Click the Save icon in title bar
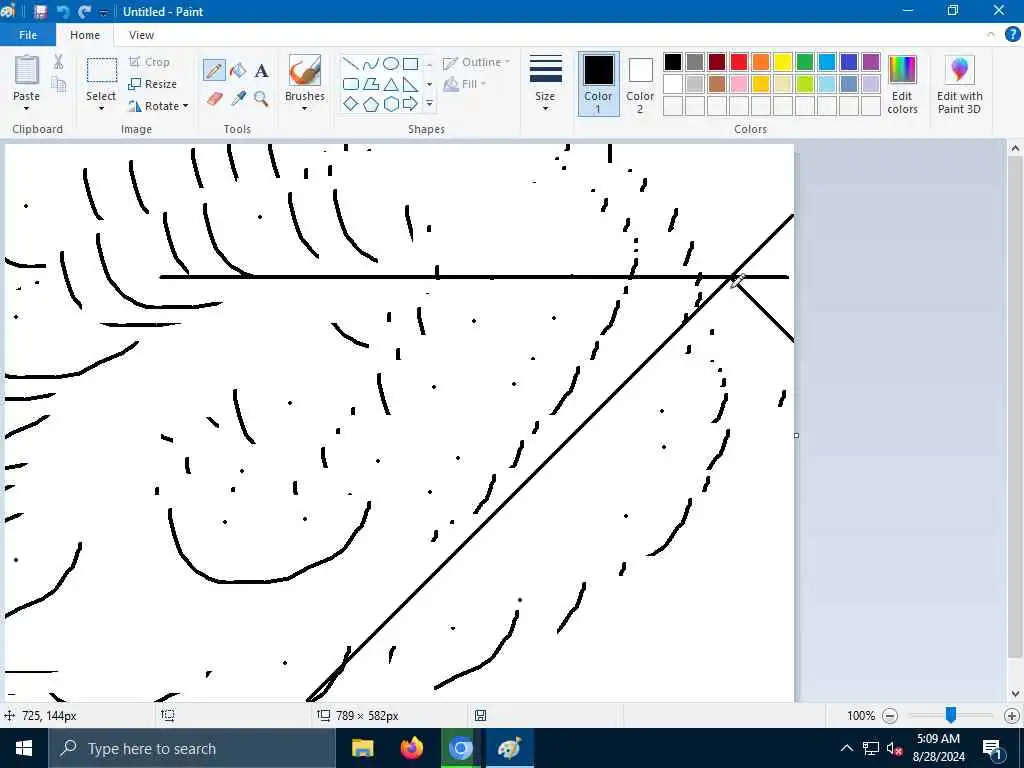This screenshot has height=768, width=1024. [x=40, y=11]
